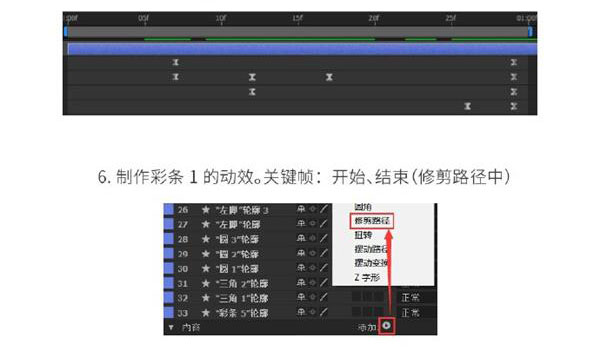
Task: Toggle the shy switch on layer 27
Action: coord(302,223)
